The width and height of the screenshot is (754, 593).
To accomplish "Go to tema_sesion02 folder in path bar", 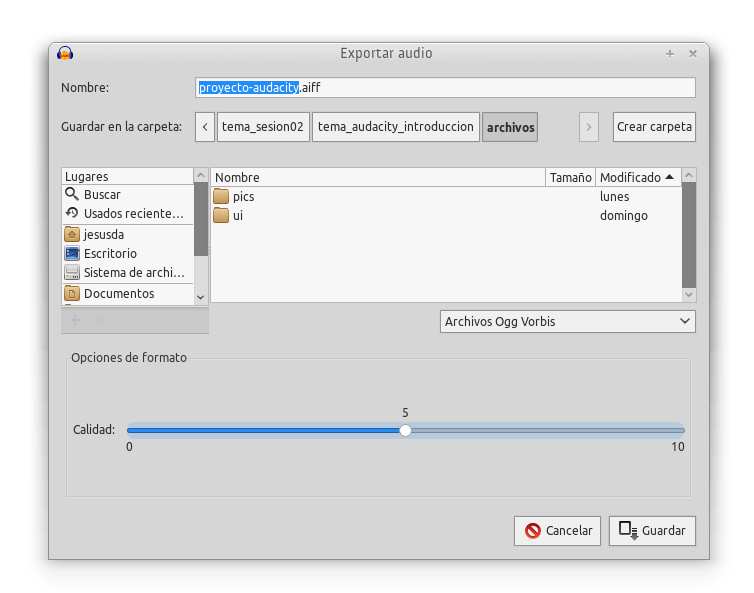I will point(262,127).
